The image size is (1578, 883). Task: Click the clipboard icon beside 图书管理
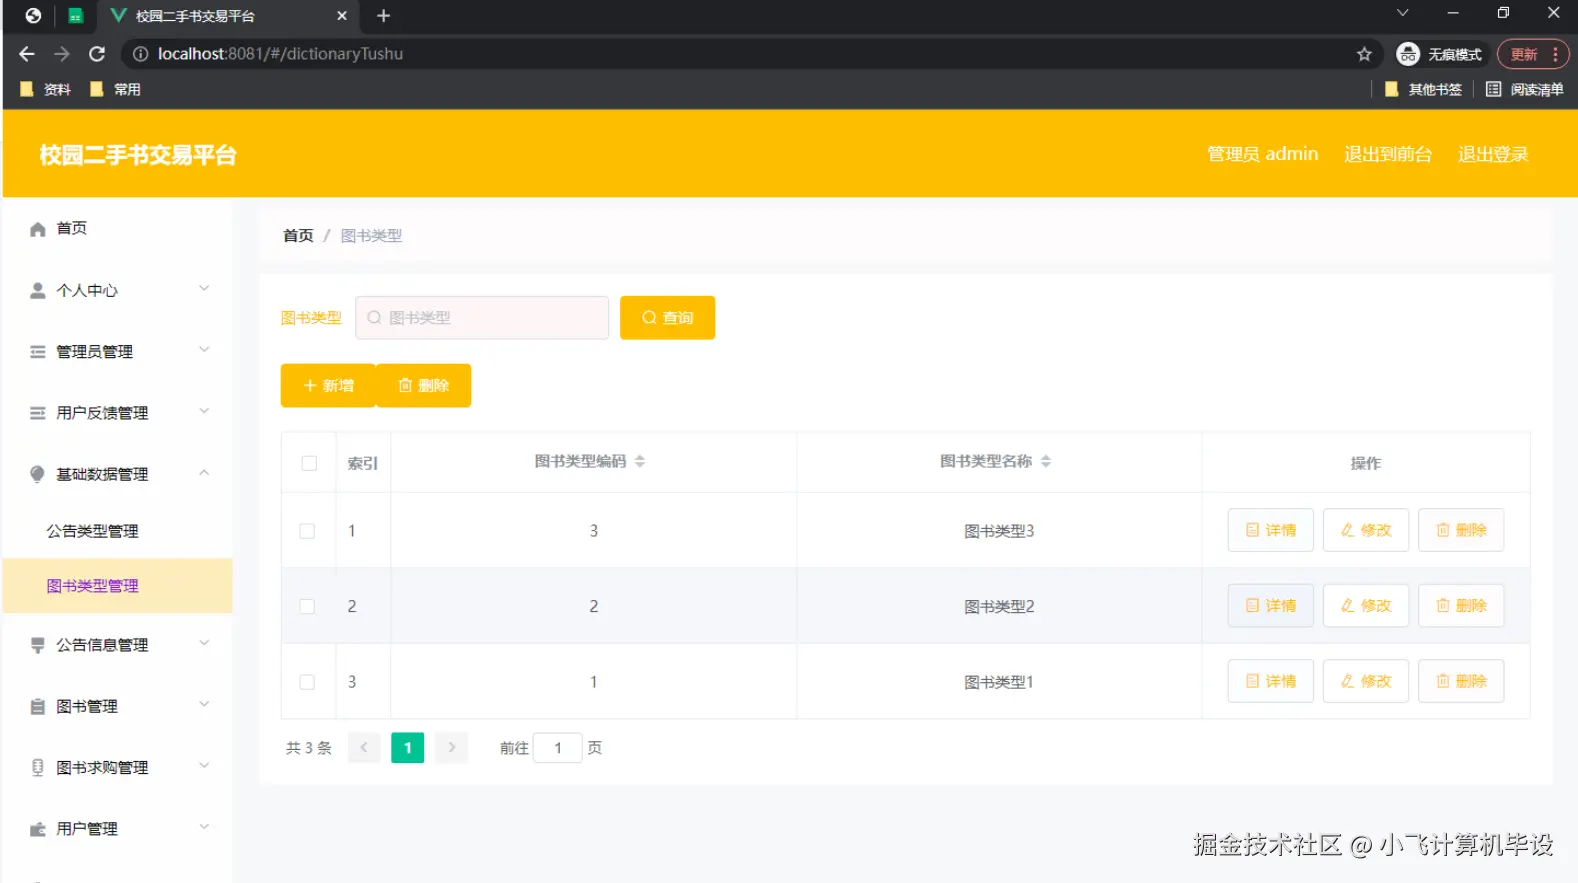click(38, 707)
